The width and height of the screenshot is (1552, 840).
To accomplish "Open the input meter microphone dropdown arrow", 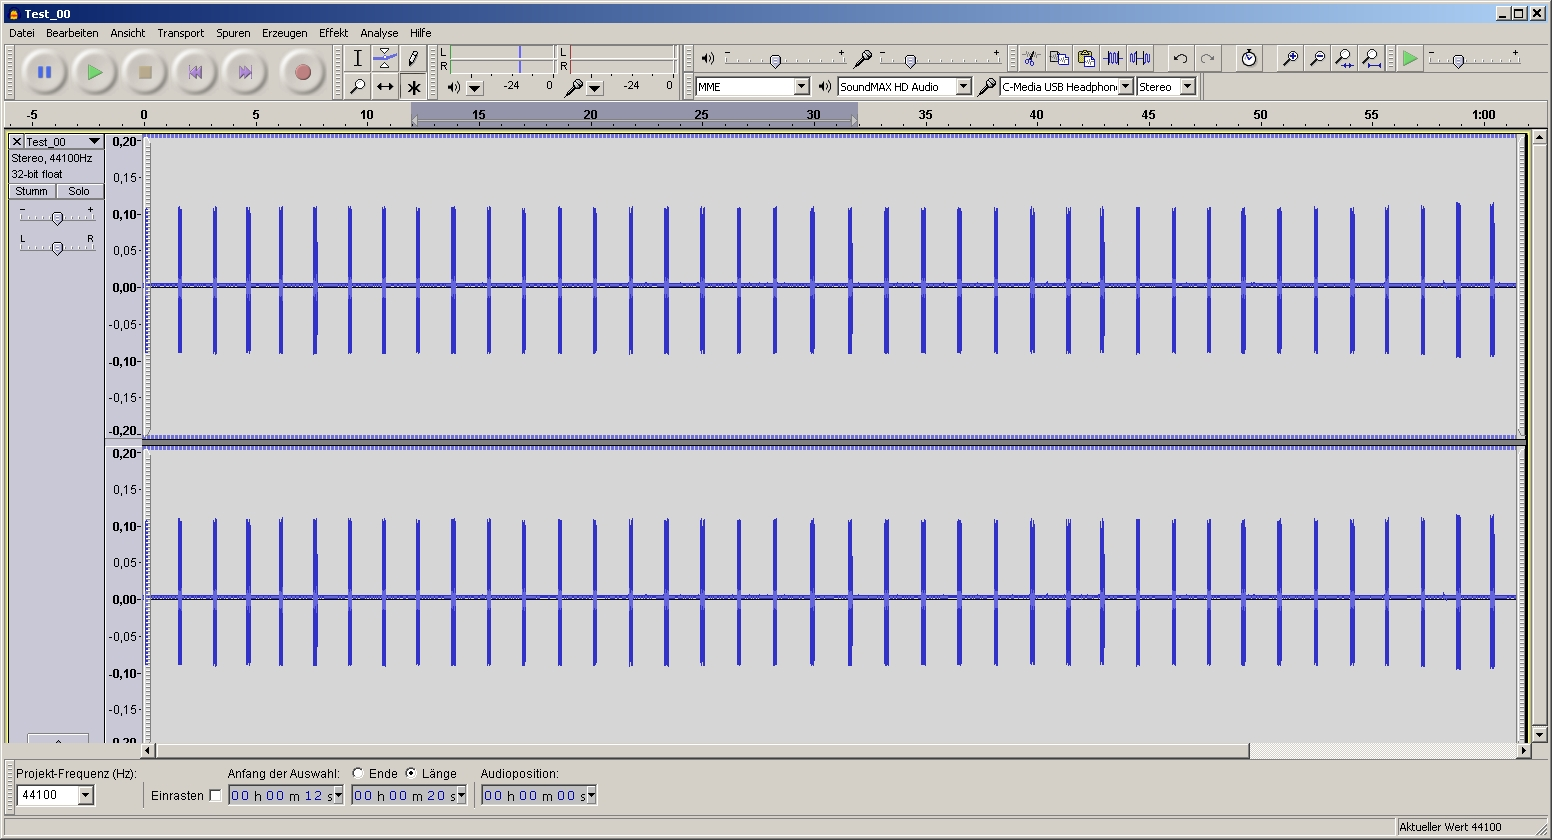I will pos(595,88).
